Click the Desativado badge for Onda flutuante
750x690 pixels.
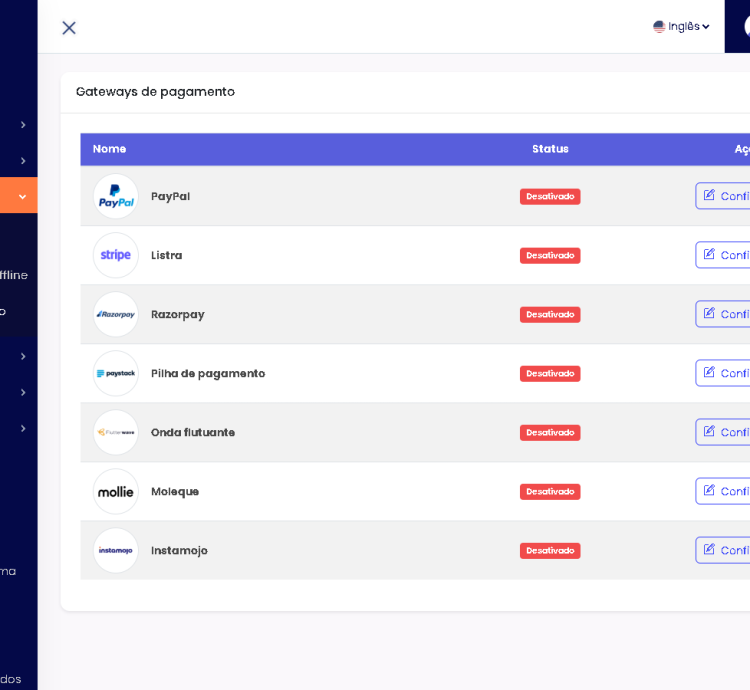point(550,432)
